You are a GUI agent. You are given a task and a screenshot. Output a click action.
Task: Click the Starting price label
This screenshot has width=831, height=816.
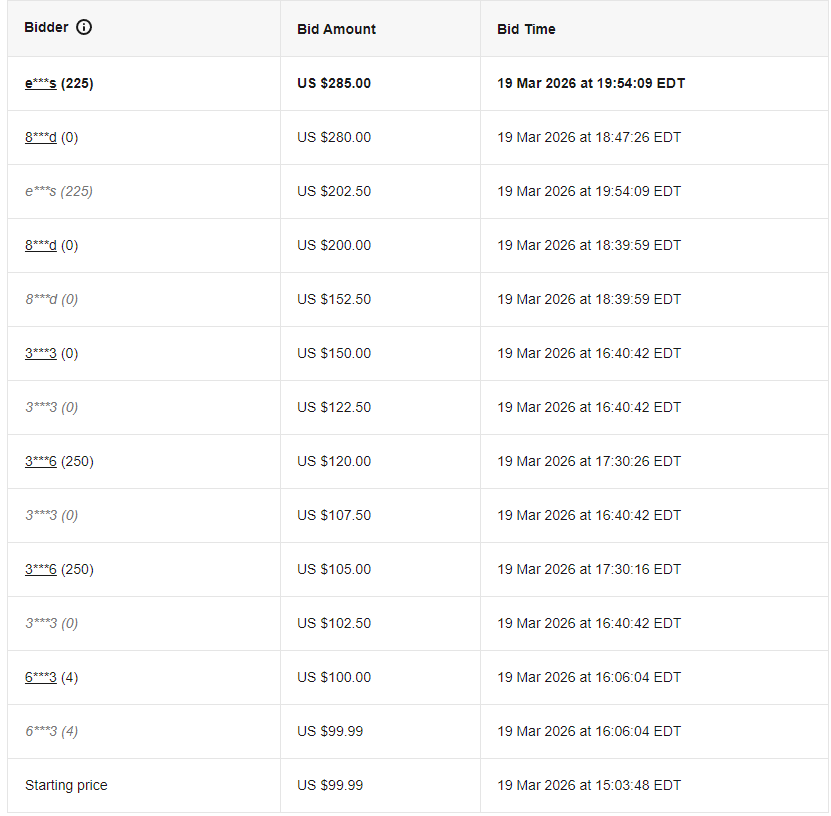coord(66,786)
